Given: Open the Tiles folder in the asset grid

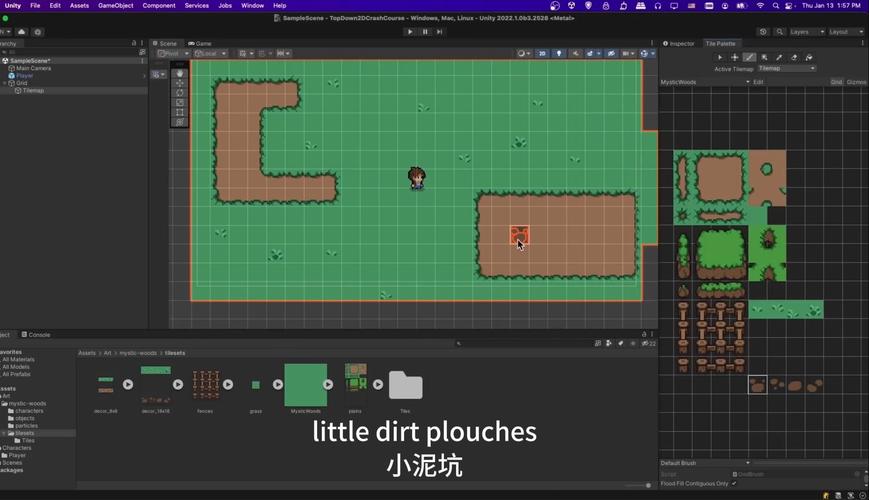Looking at the screenshot, I should pos(406,385).
